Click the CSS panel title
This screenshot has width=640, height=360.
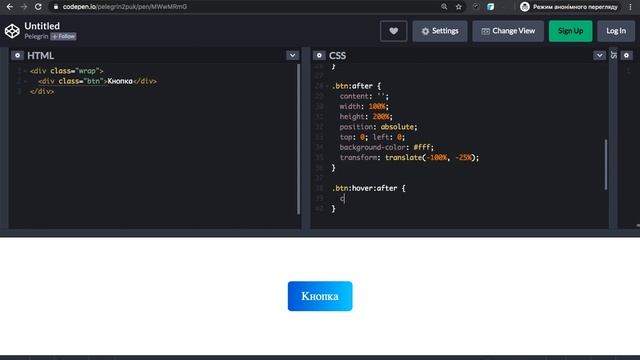point(337,56)
